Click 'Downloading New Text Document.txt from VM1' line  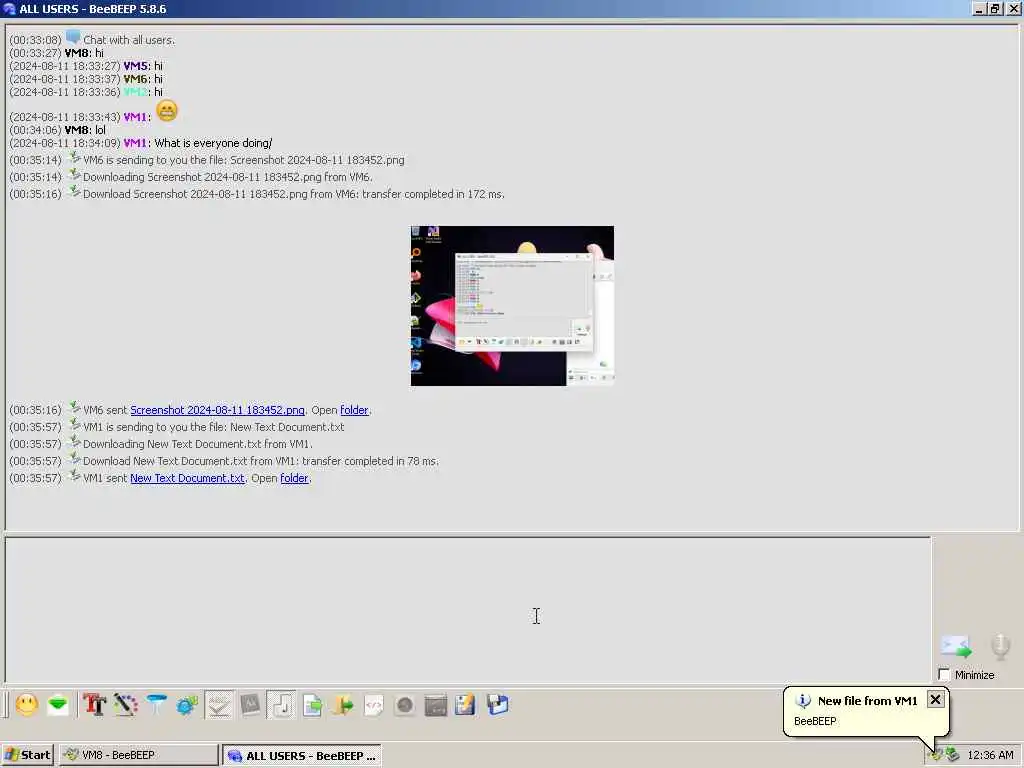pos(161,444)
